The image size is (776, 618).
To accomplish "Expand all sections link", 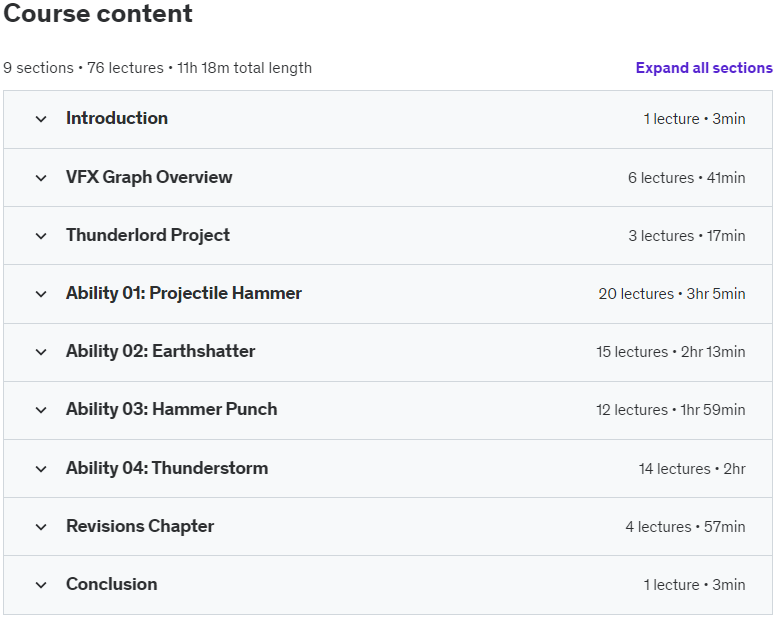I will [704, 68].
